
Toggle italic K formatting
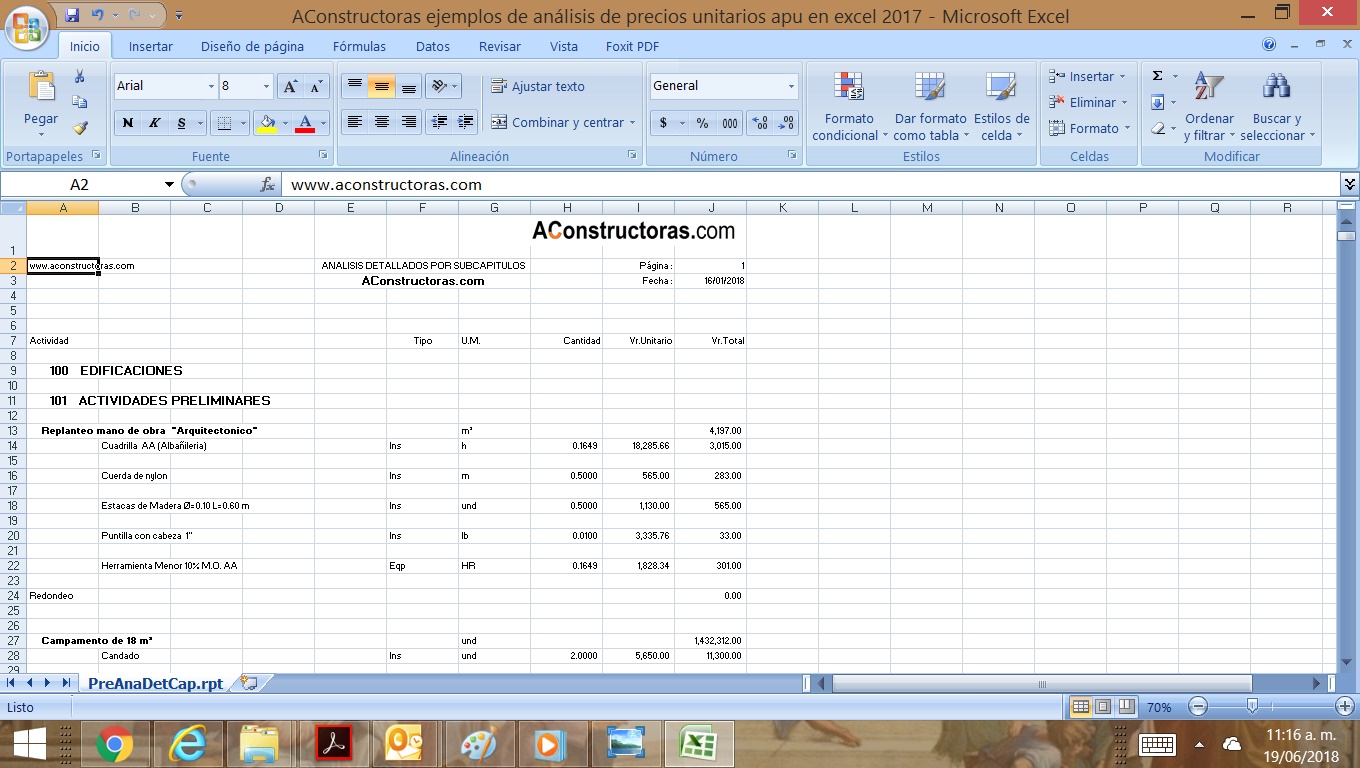[x=154, y=123]
